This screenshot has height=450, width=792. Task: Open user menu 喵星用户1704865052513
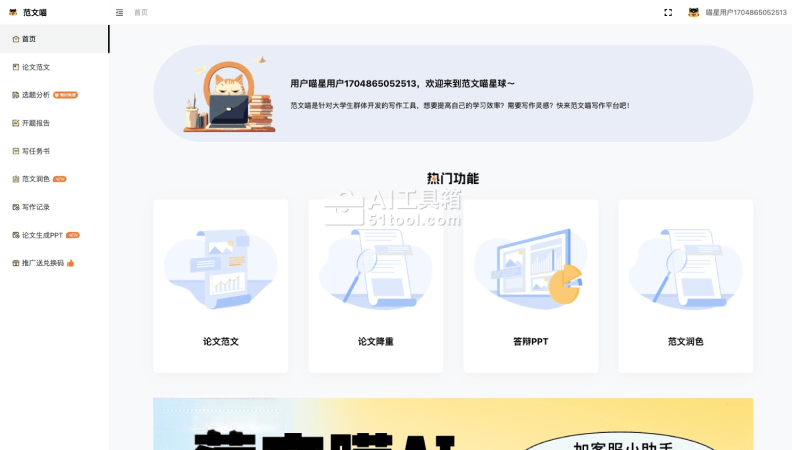pos(745,12)
